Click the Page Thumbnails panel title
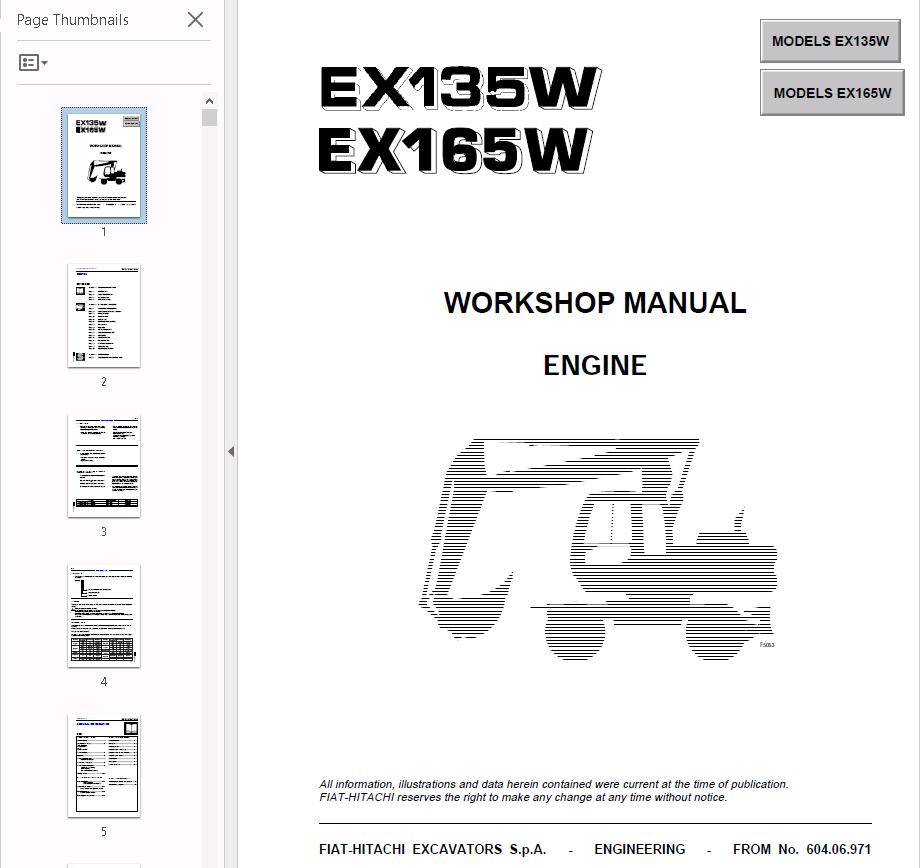The width and height of the screenshot is (920, 868). [x=73, y=20]
